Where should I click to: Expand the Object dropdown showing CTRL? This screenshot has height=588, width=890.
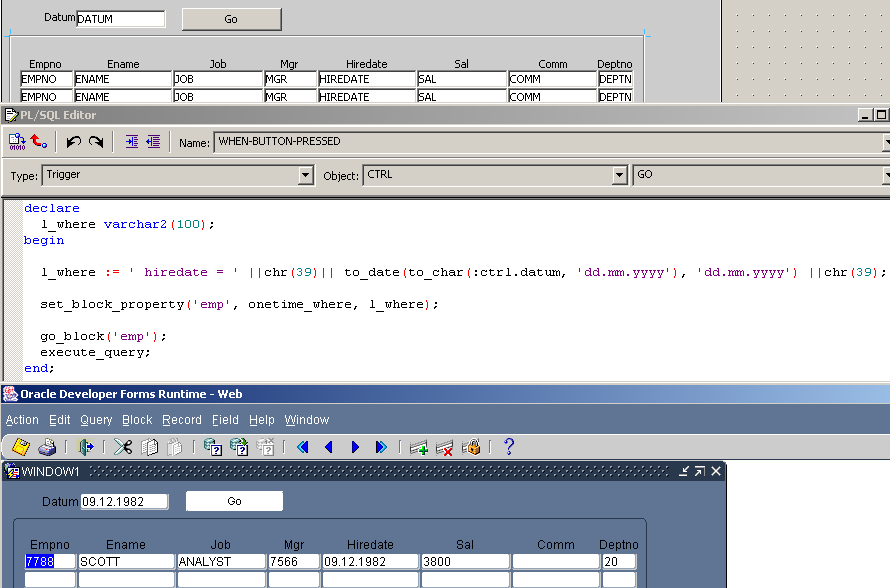[620, 175]
